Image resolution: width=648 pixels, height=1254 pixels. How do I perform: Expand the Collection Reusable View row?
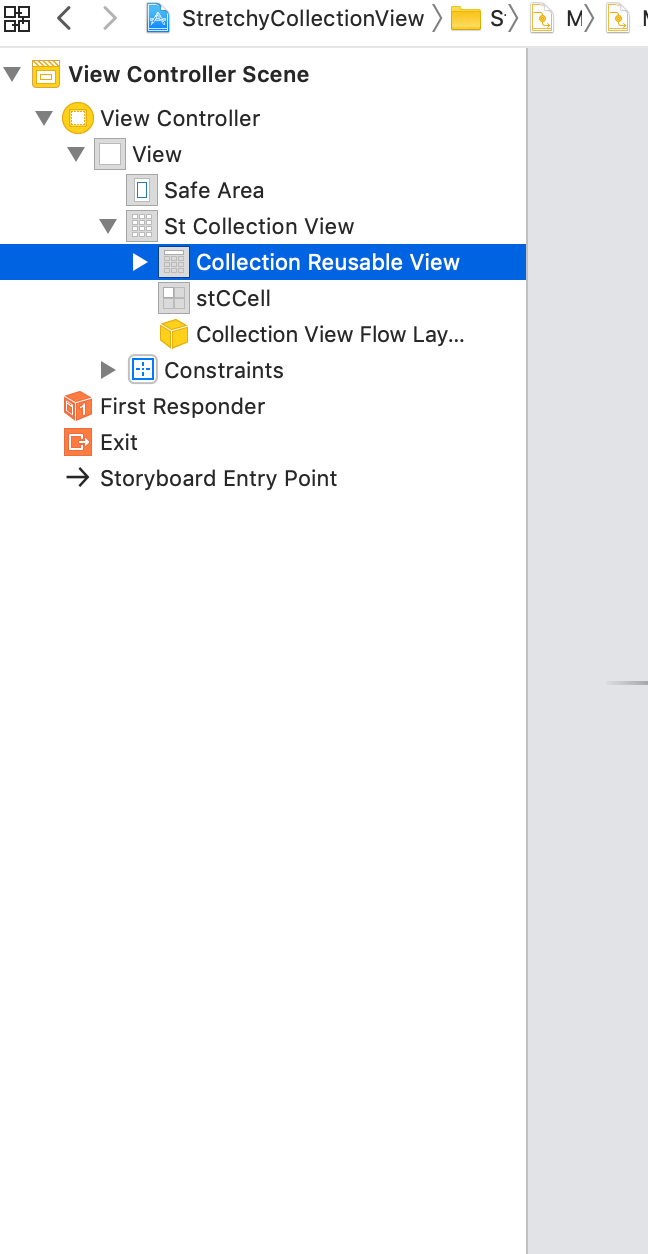click(139, 262)
